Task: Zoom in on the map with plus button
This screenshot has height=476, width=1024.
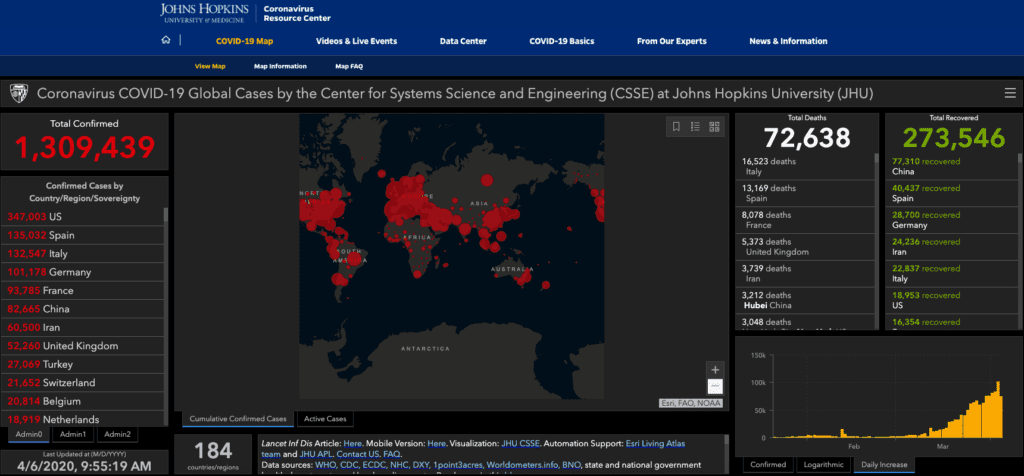Action: pos(714,369)
